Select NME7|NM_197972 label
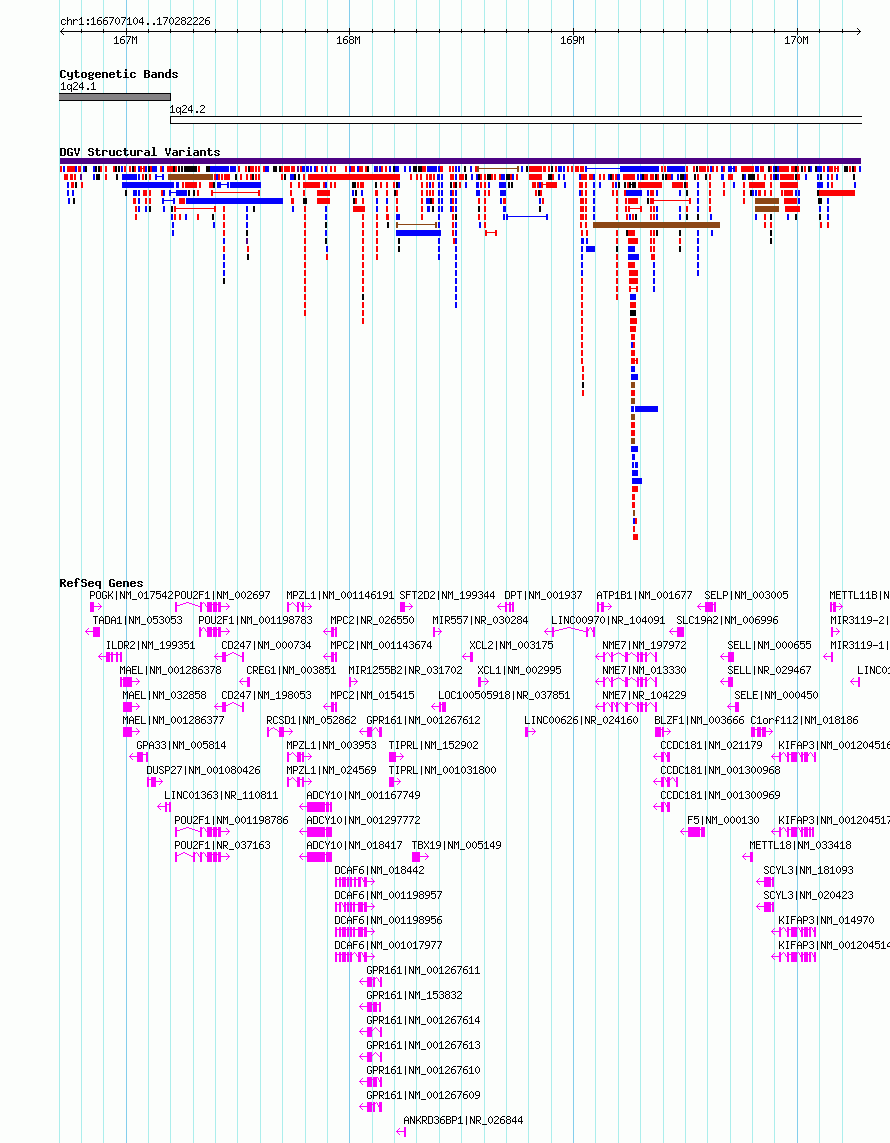890x1143 pixels. pos(644,645)
